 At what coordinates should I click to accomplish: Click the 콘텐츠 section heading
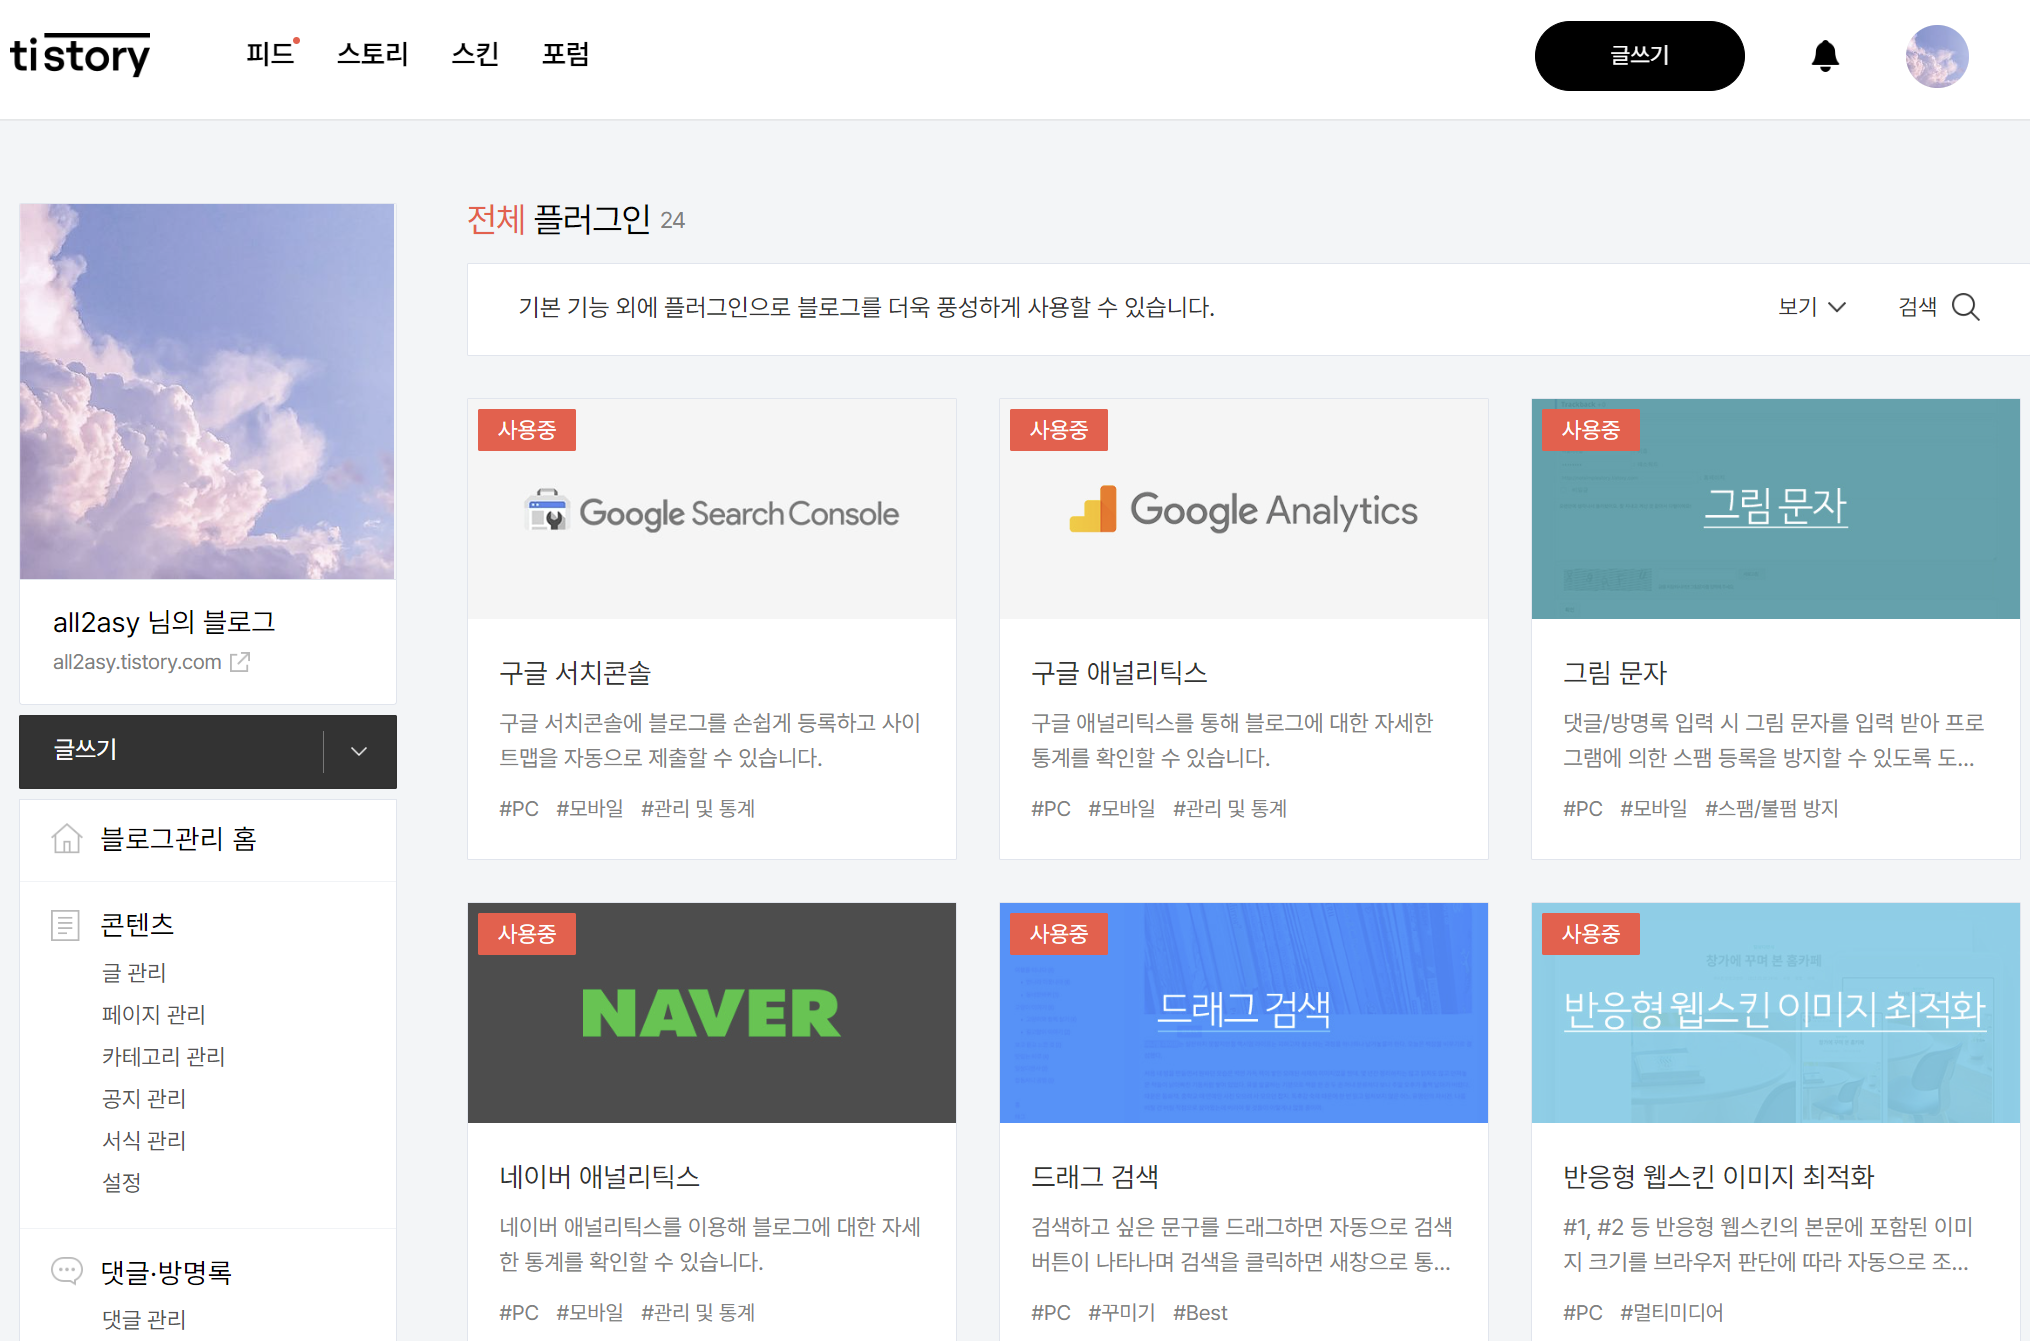point(138,924)
